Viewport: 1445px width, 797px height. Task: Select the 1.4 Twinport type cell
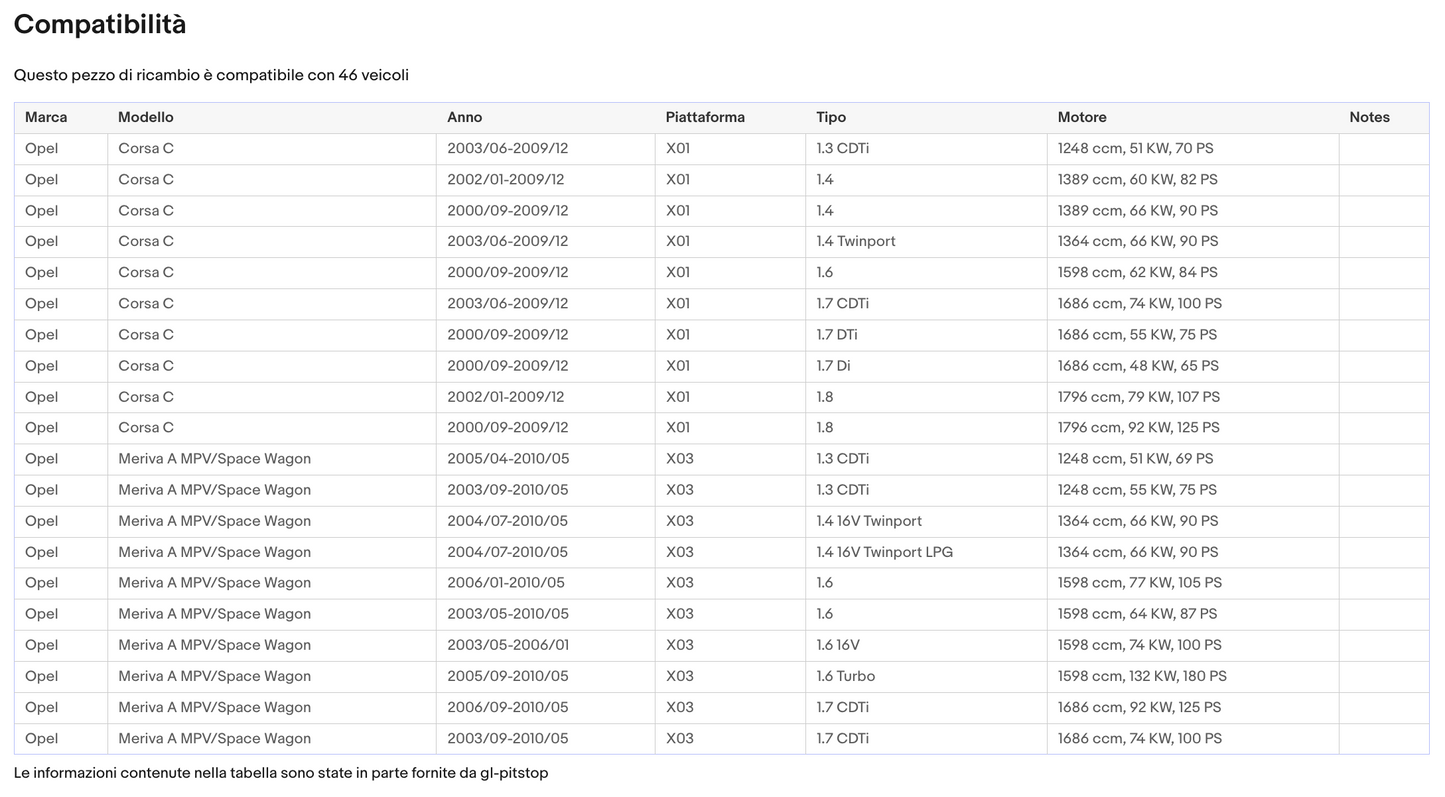click(x=855, y=241)
